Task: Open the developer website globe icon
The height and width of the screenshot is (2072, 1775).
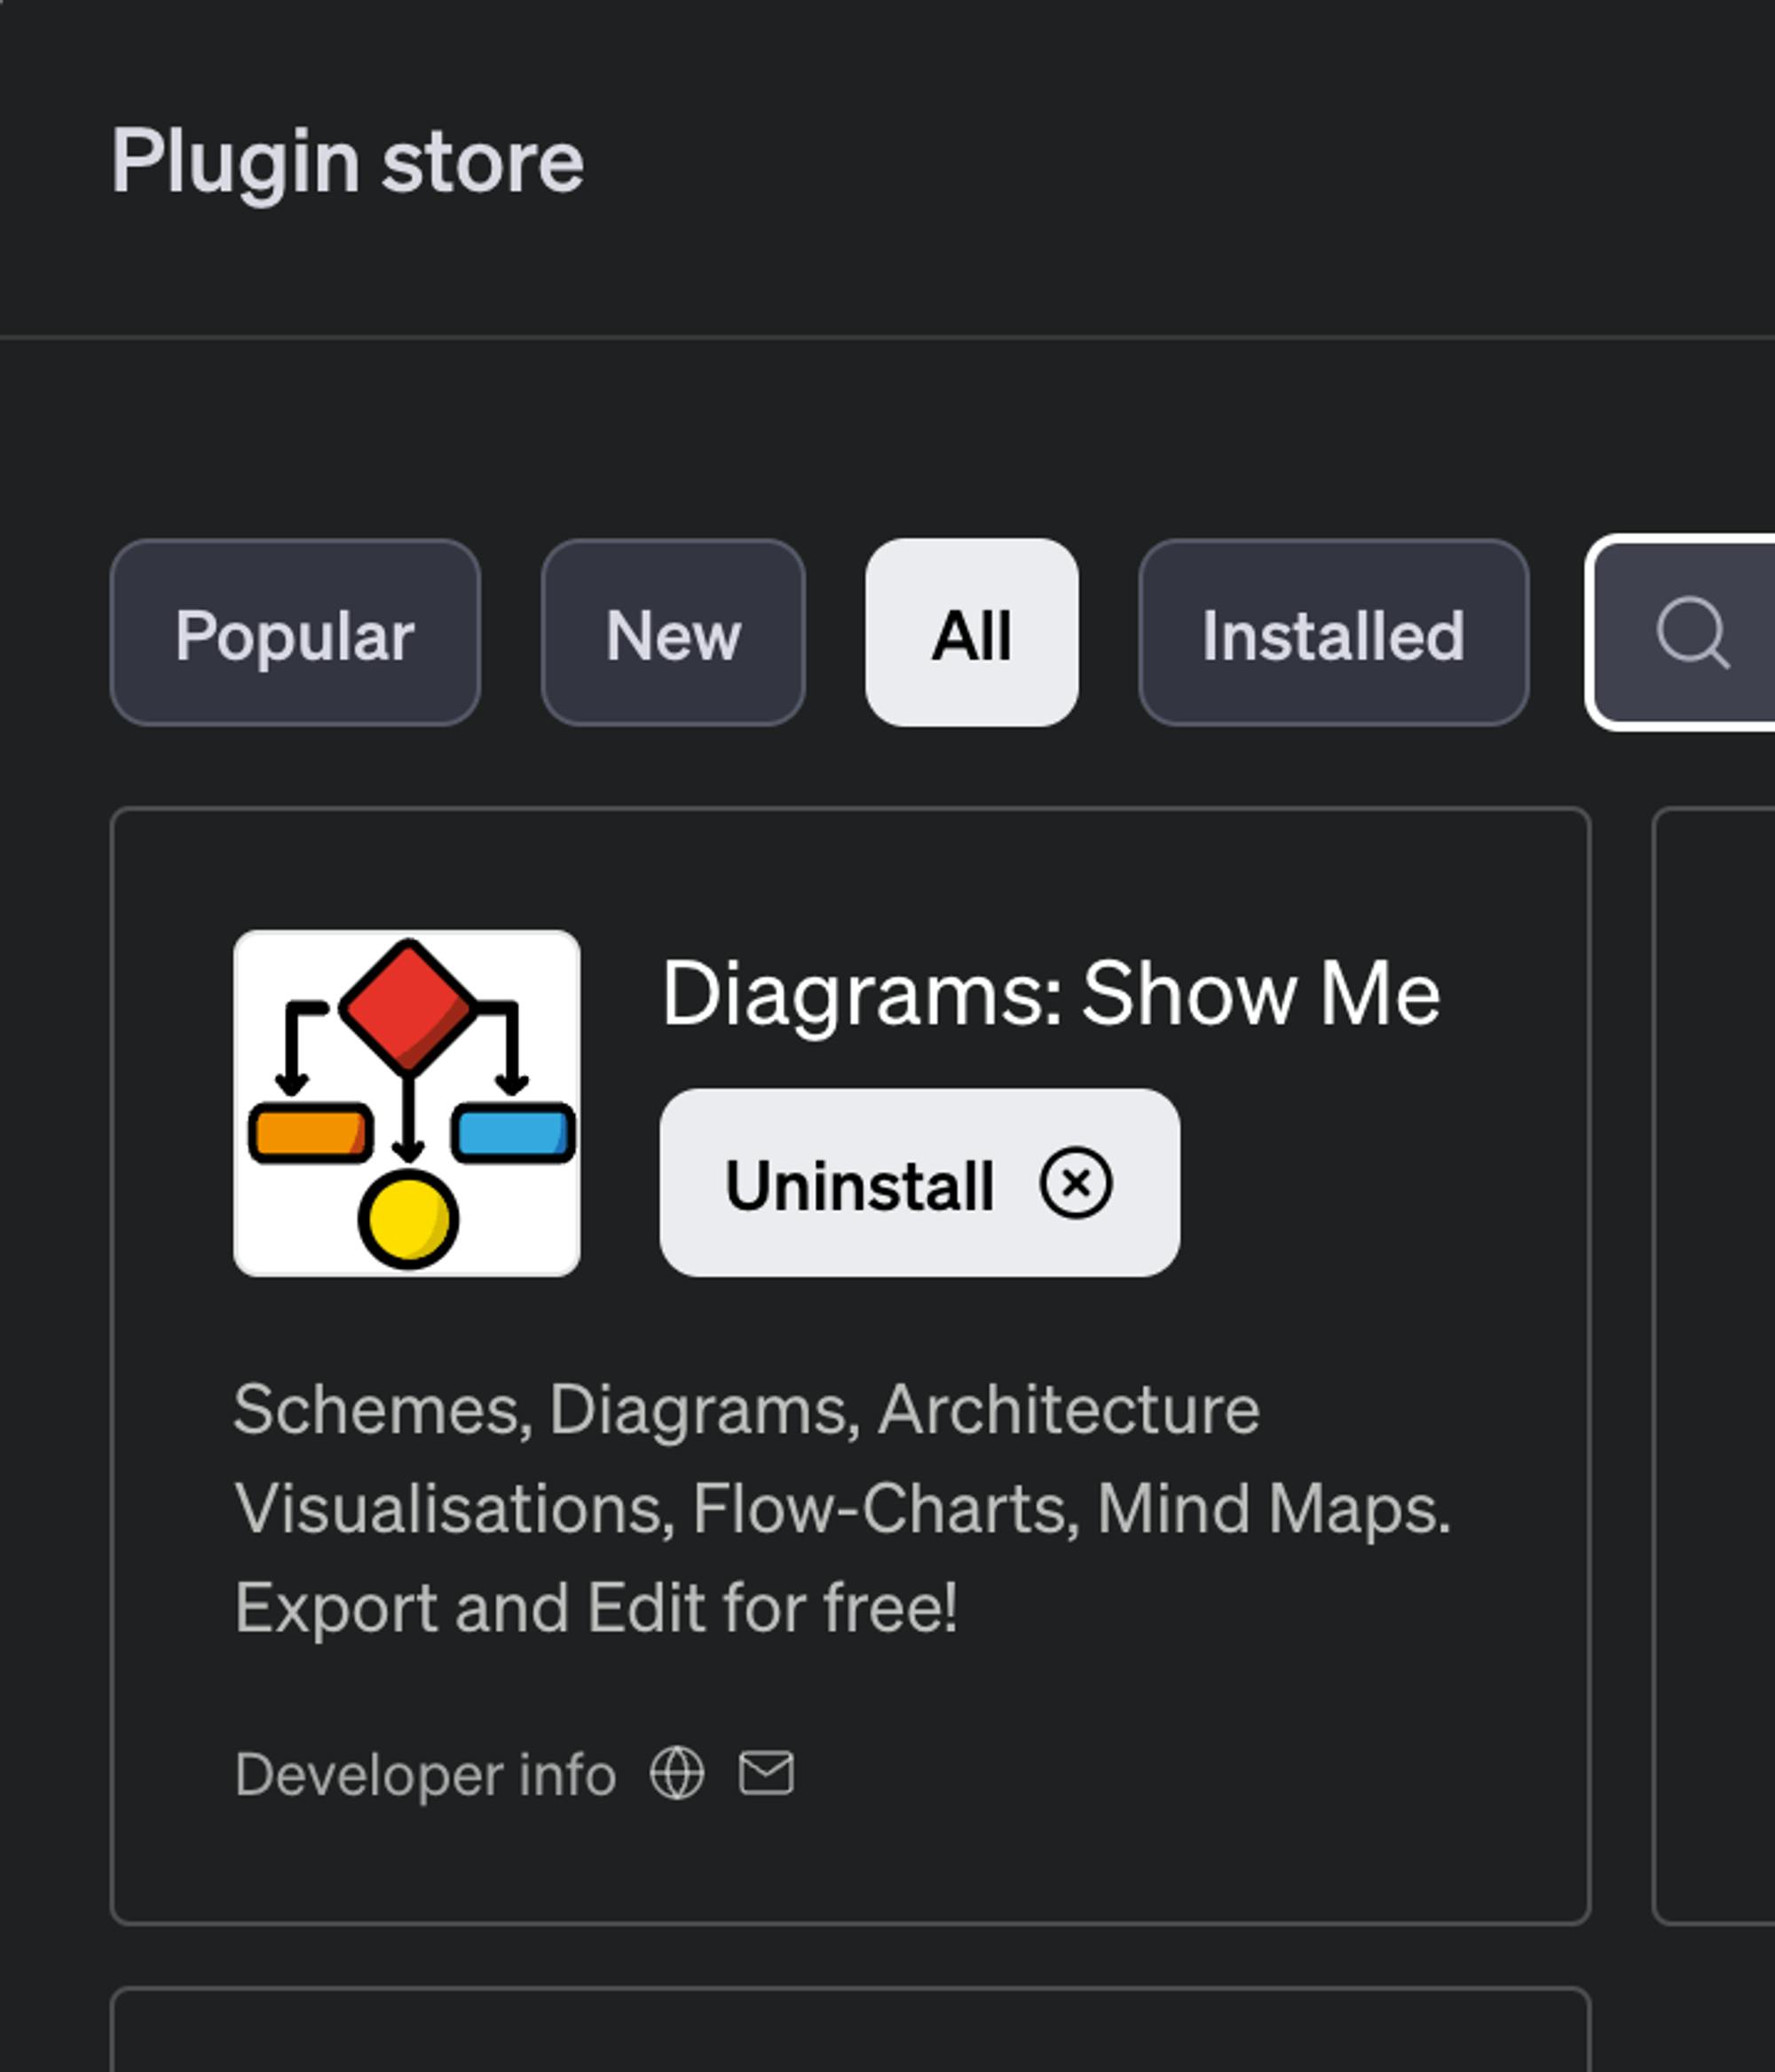Action: [677, 1773]
